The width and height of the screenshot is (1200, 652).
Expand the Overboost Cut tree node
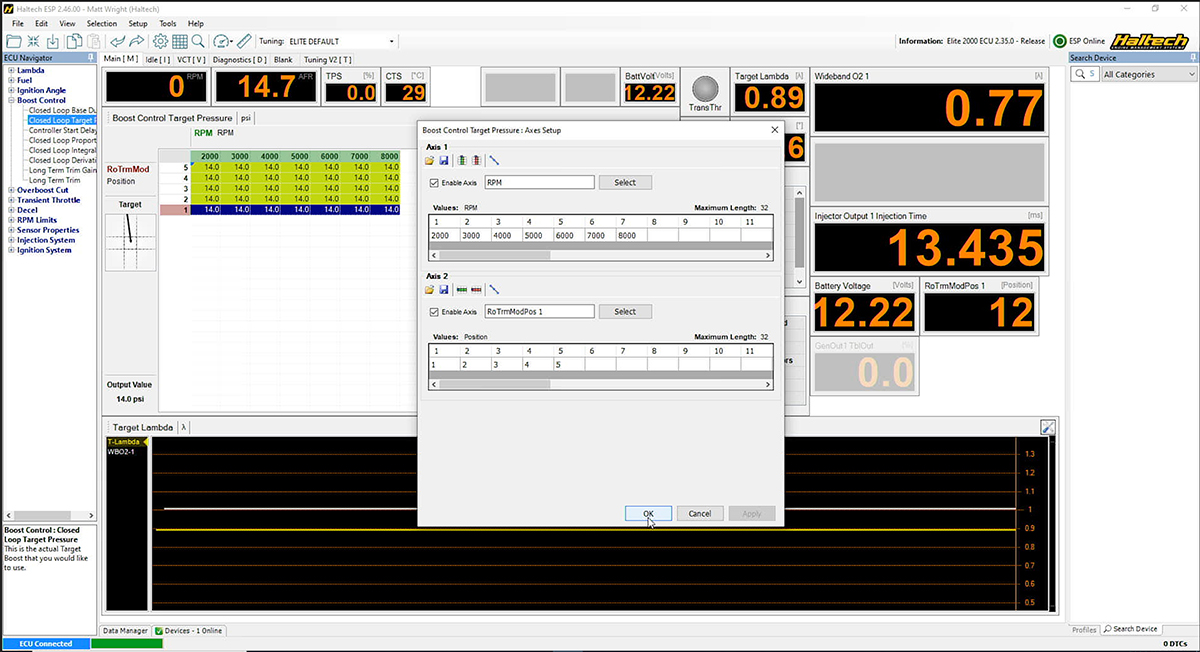(x=11, y=190)
